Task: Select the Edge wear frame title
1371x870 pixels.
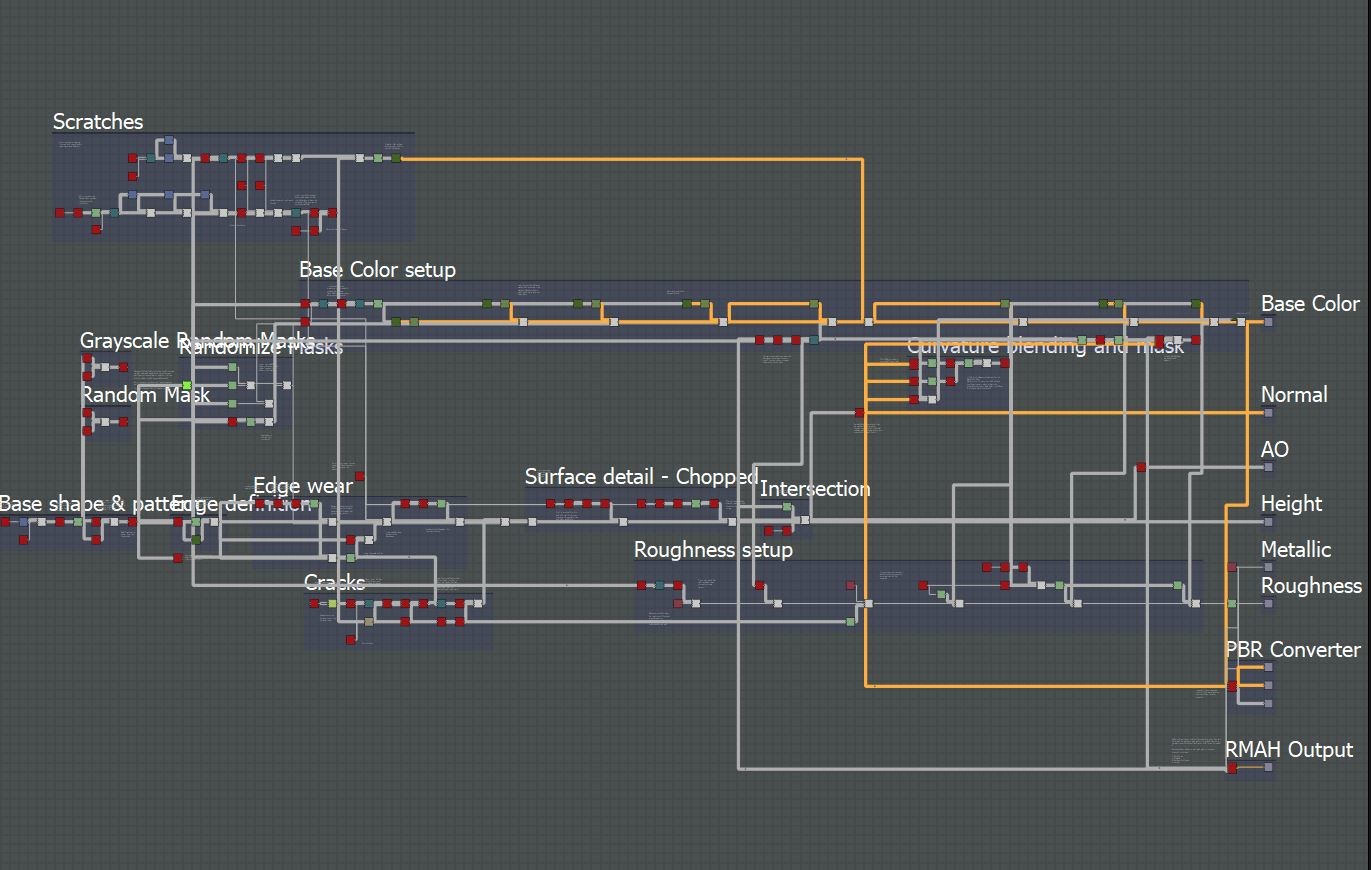Action: pyautogui.click(x=303, y=486)
